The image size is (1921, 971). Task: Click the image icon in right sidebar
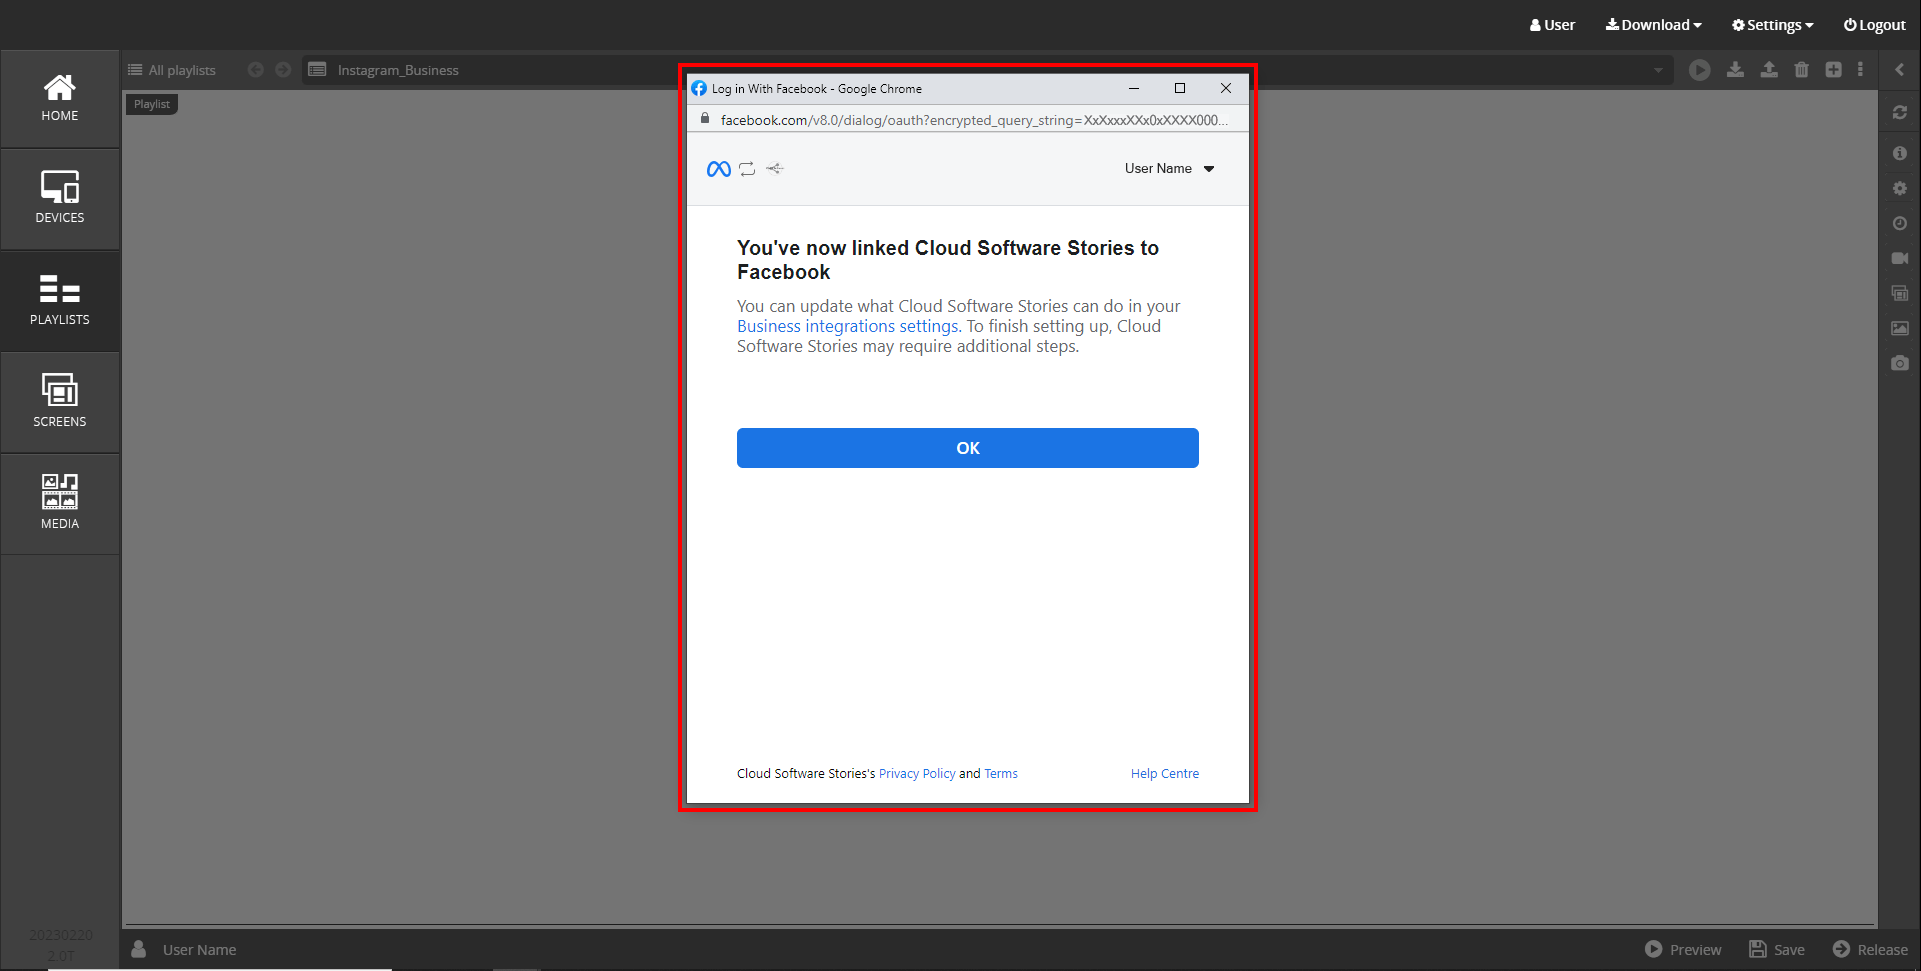[x=1900, y=328]
